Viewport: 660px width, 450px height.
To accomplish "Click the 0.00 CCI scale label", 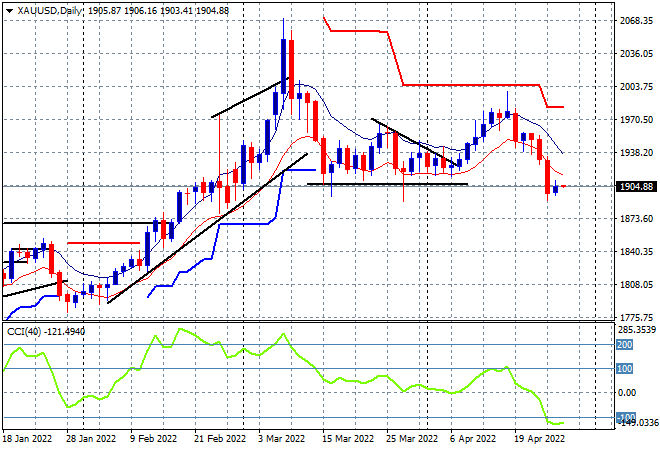I will [627, 393].
